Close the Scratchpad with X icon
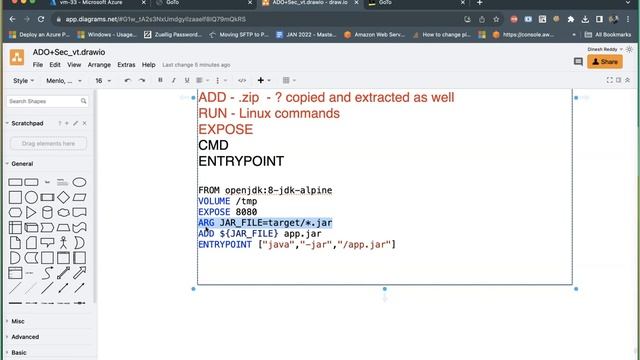This screenshot has height=360, width=640. click(84, 123)
